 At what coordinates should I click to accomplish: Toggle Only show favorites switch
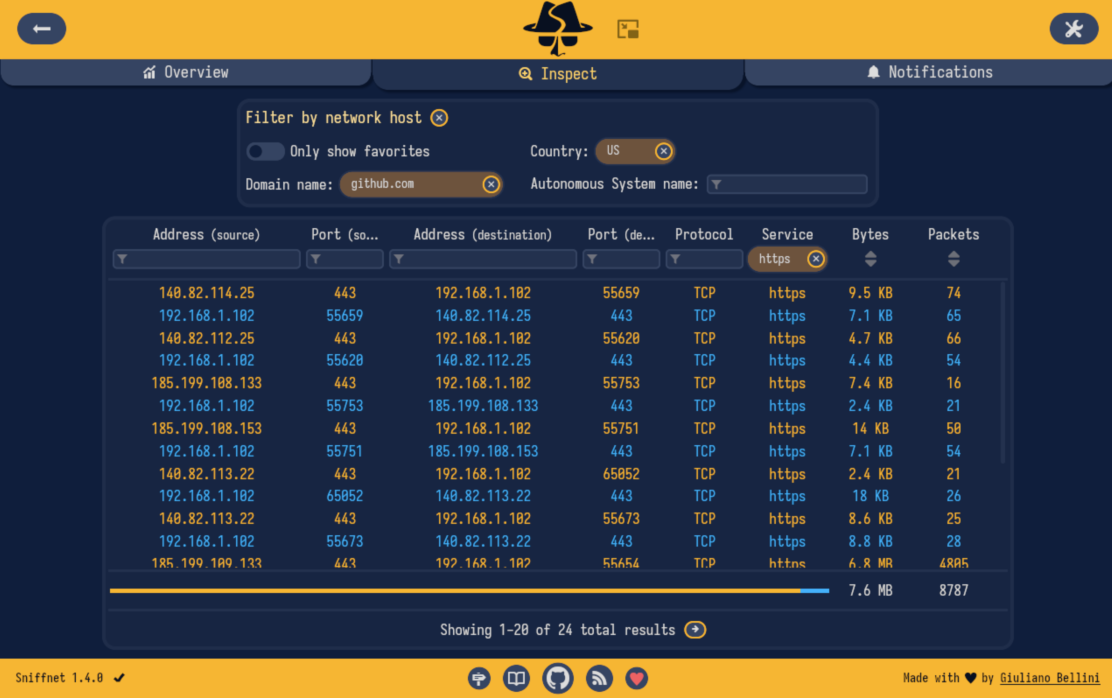click(x=265, y=151)
